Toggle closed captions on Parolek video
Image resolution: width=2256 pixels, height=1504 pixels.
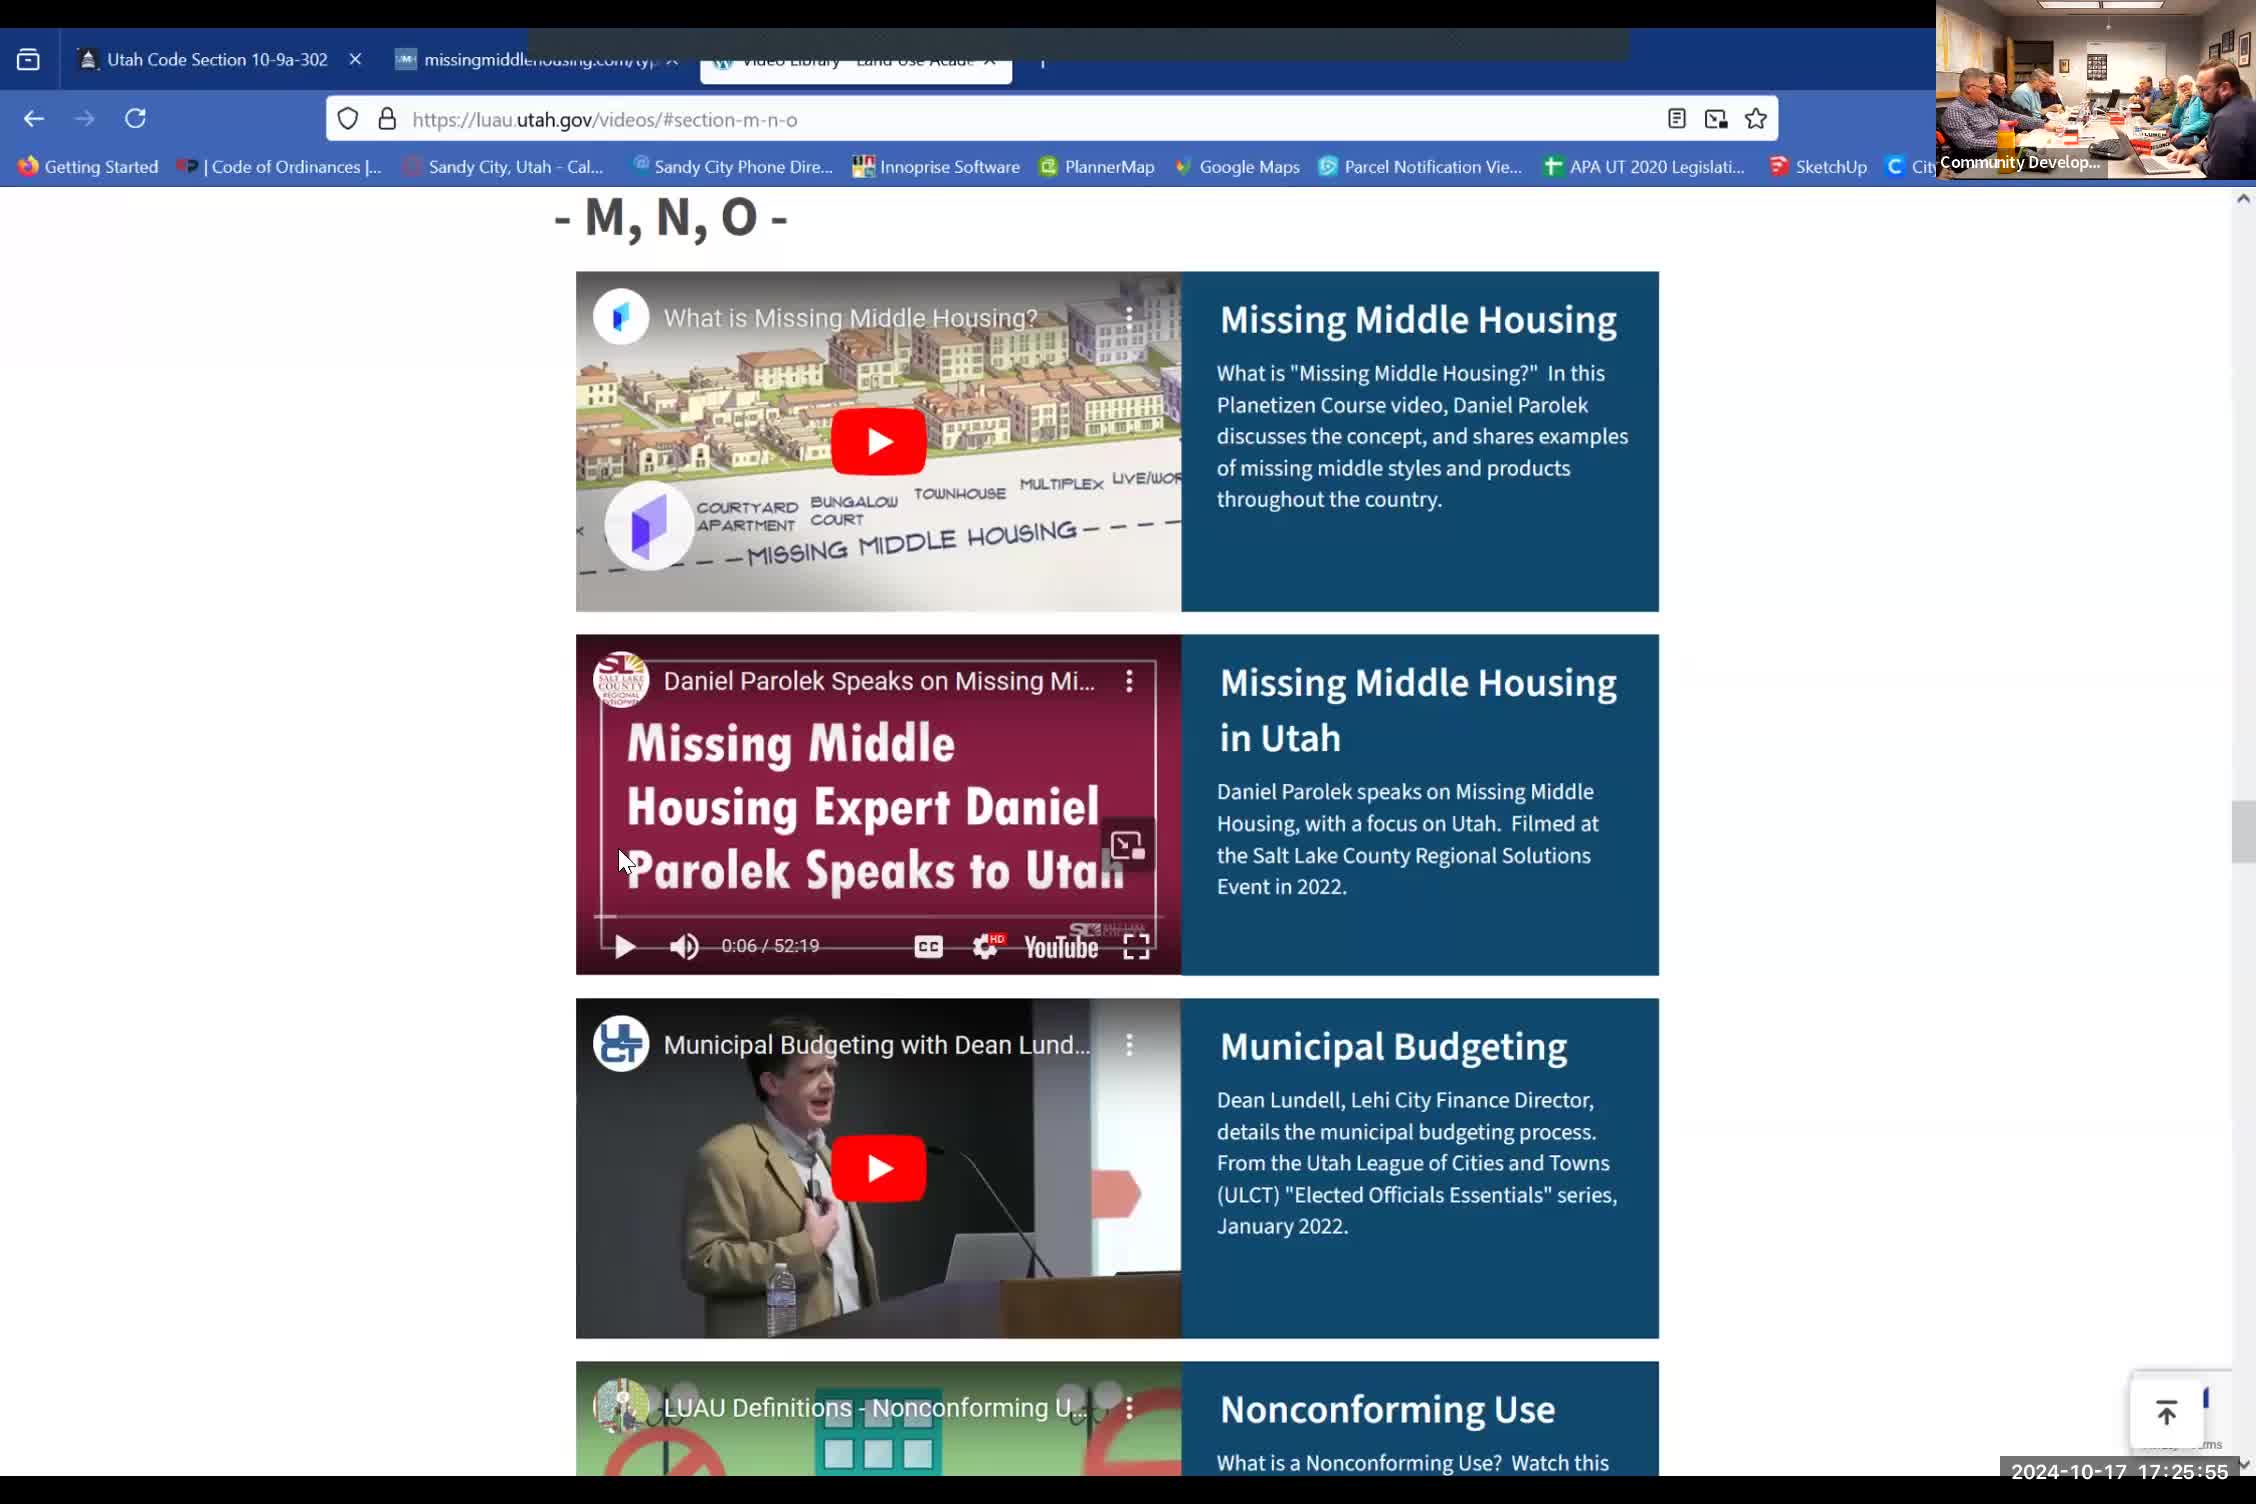tap(928, 946)
